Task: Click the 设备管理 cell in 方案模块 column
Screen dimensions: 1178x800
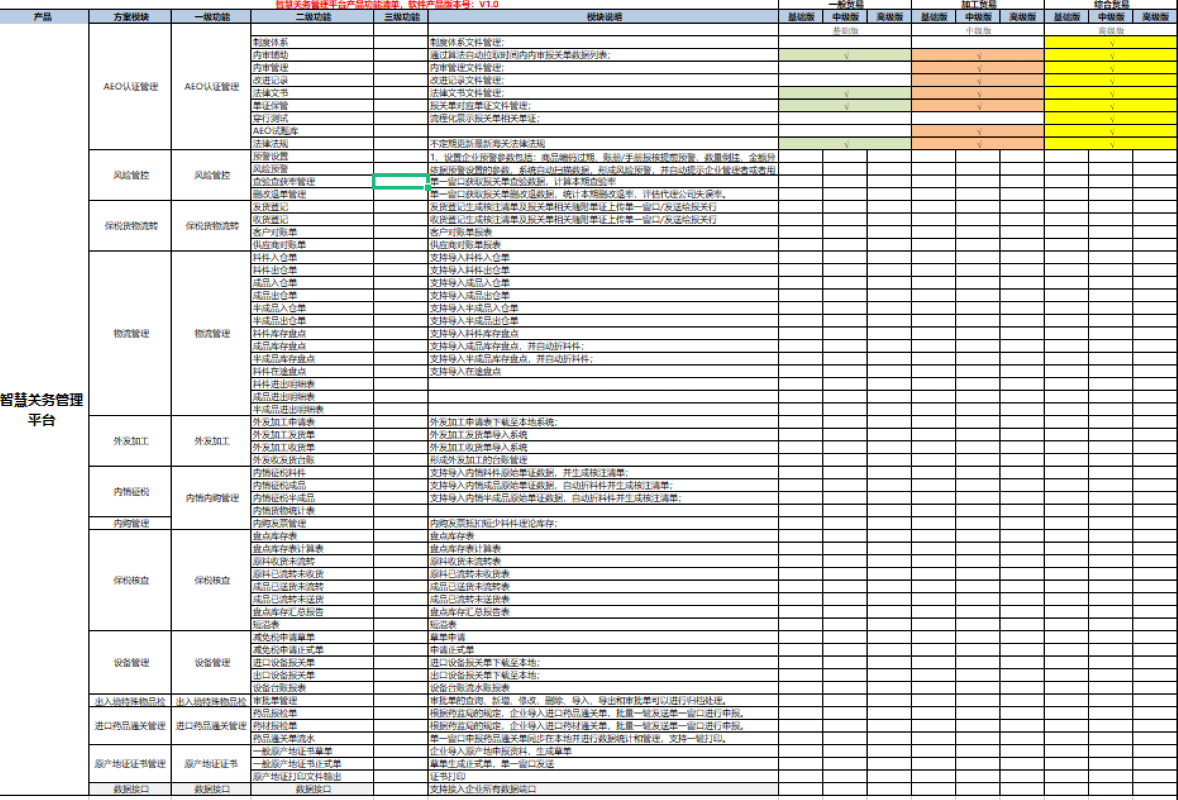Action: (x=130, y=662)
